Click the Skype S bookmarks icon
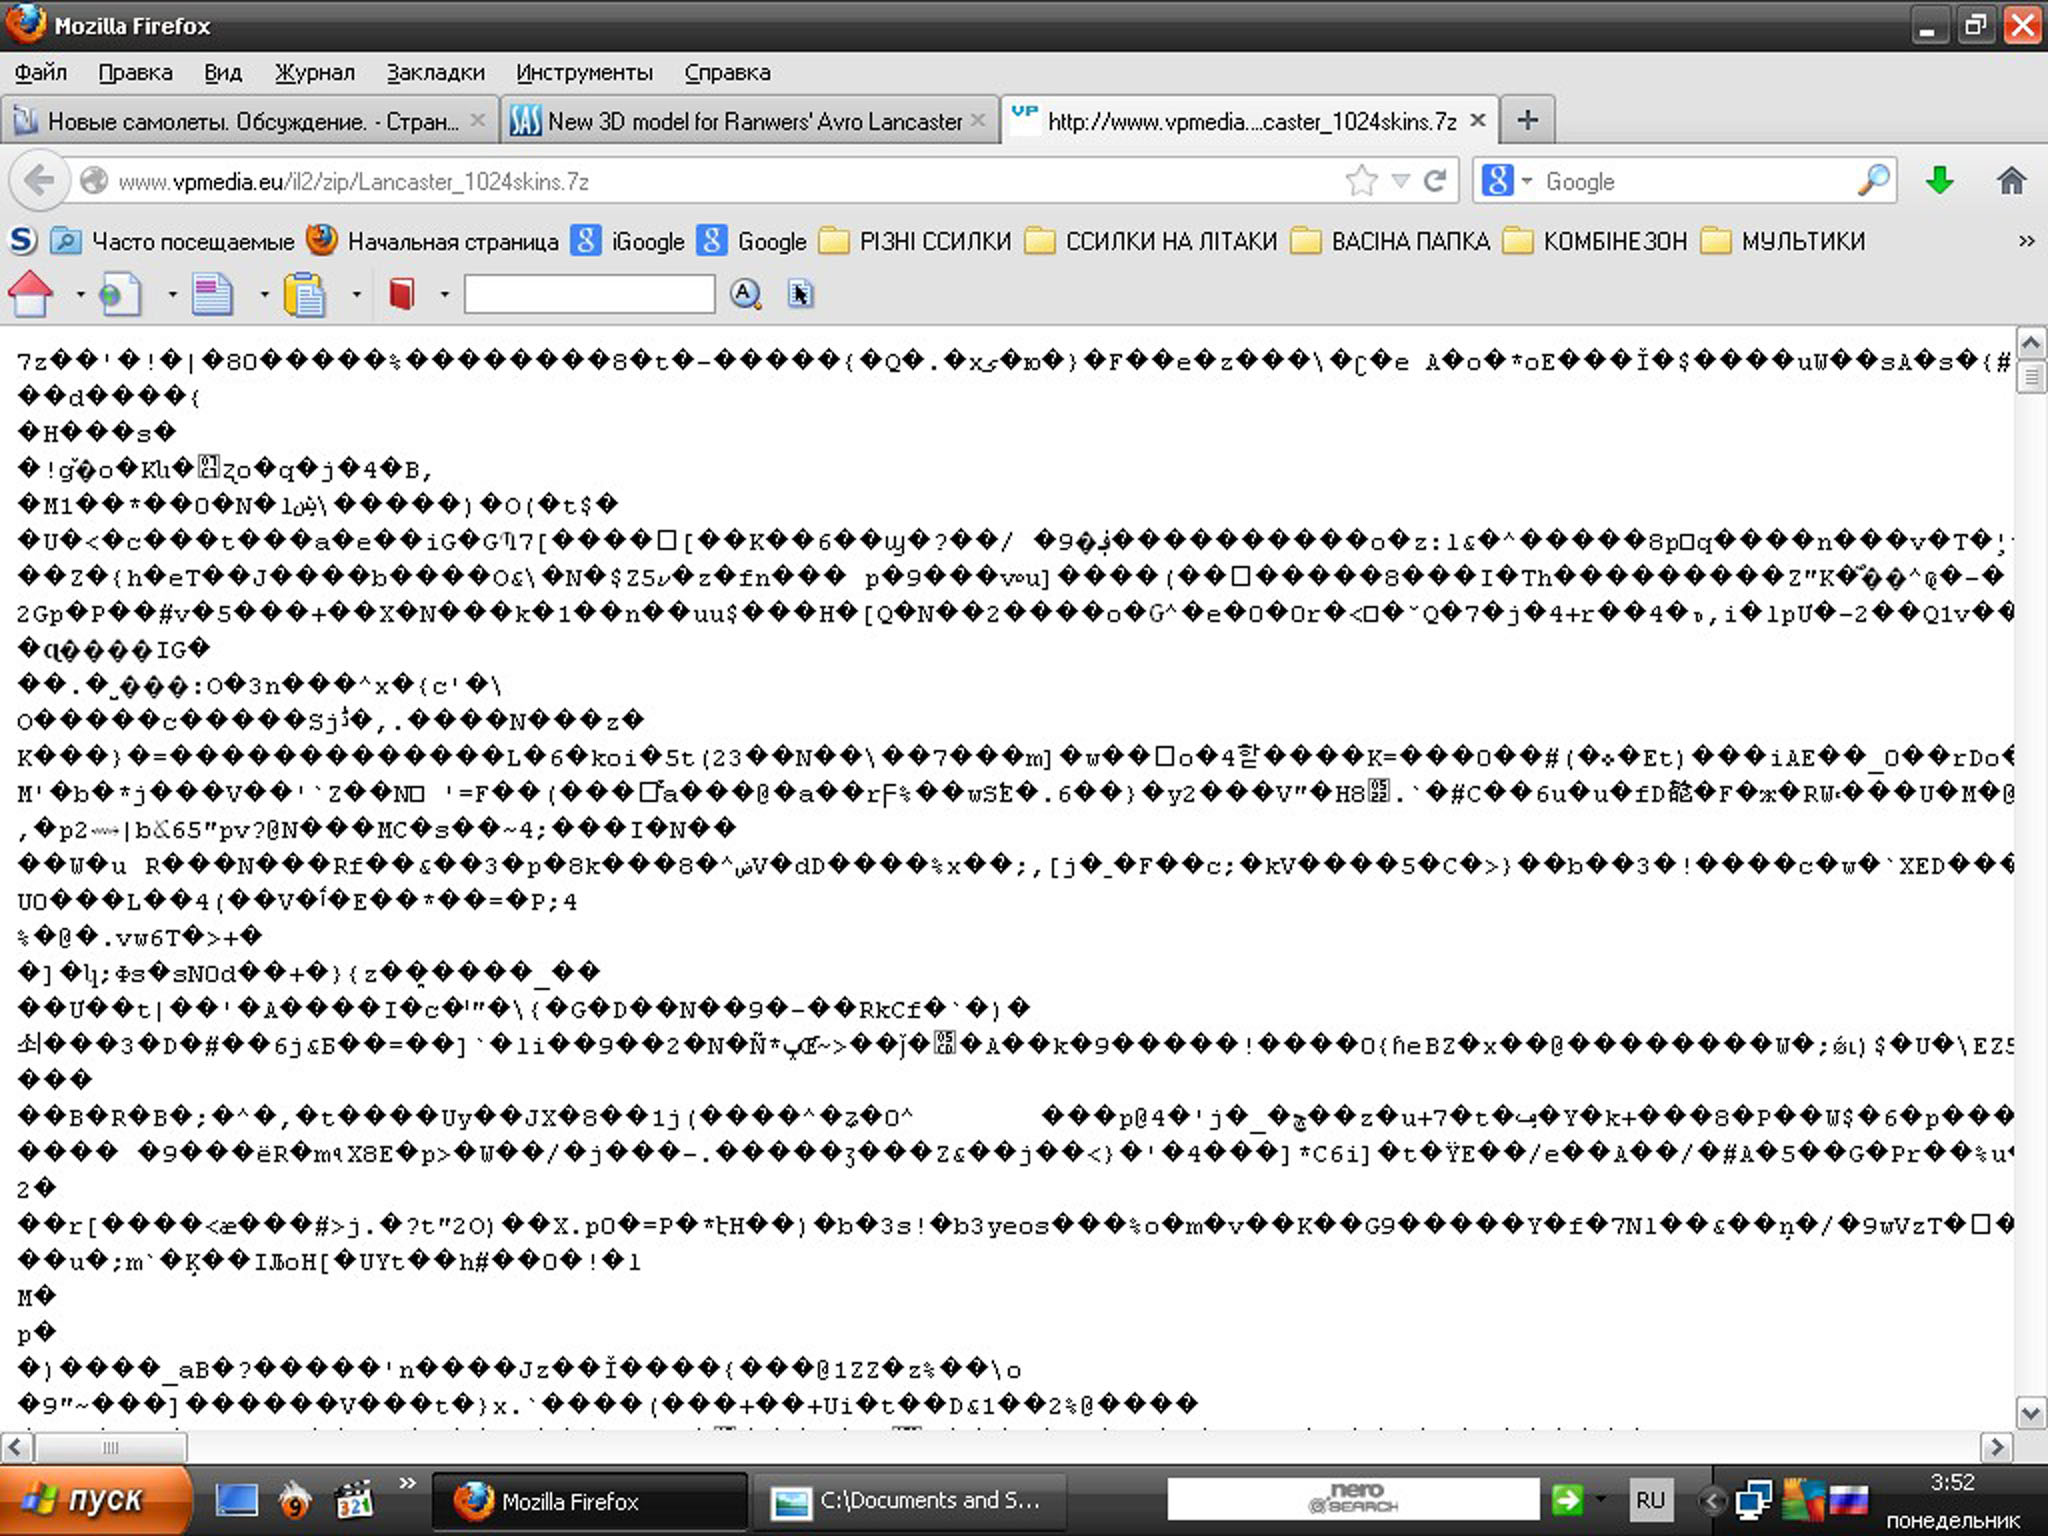 pos(22,241)
